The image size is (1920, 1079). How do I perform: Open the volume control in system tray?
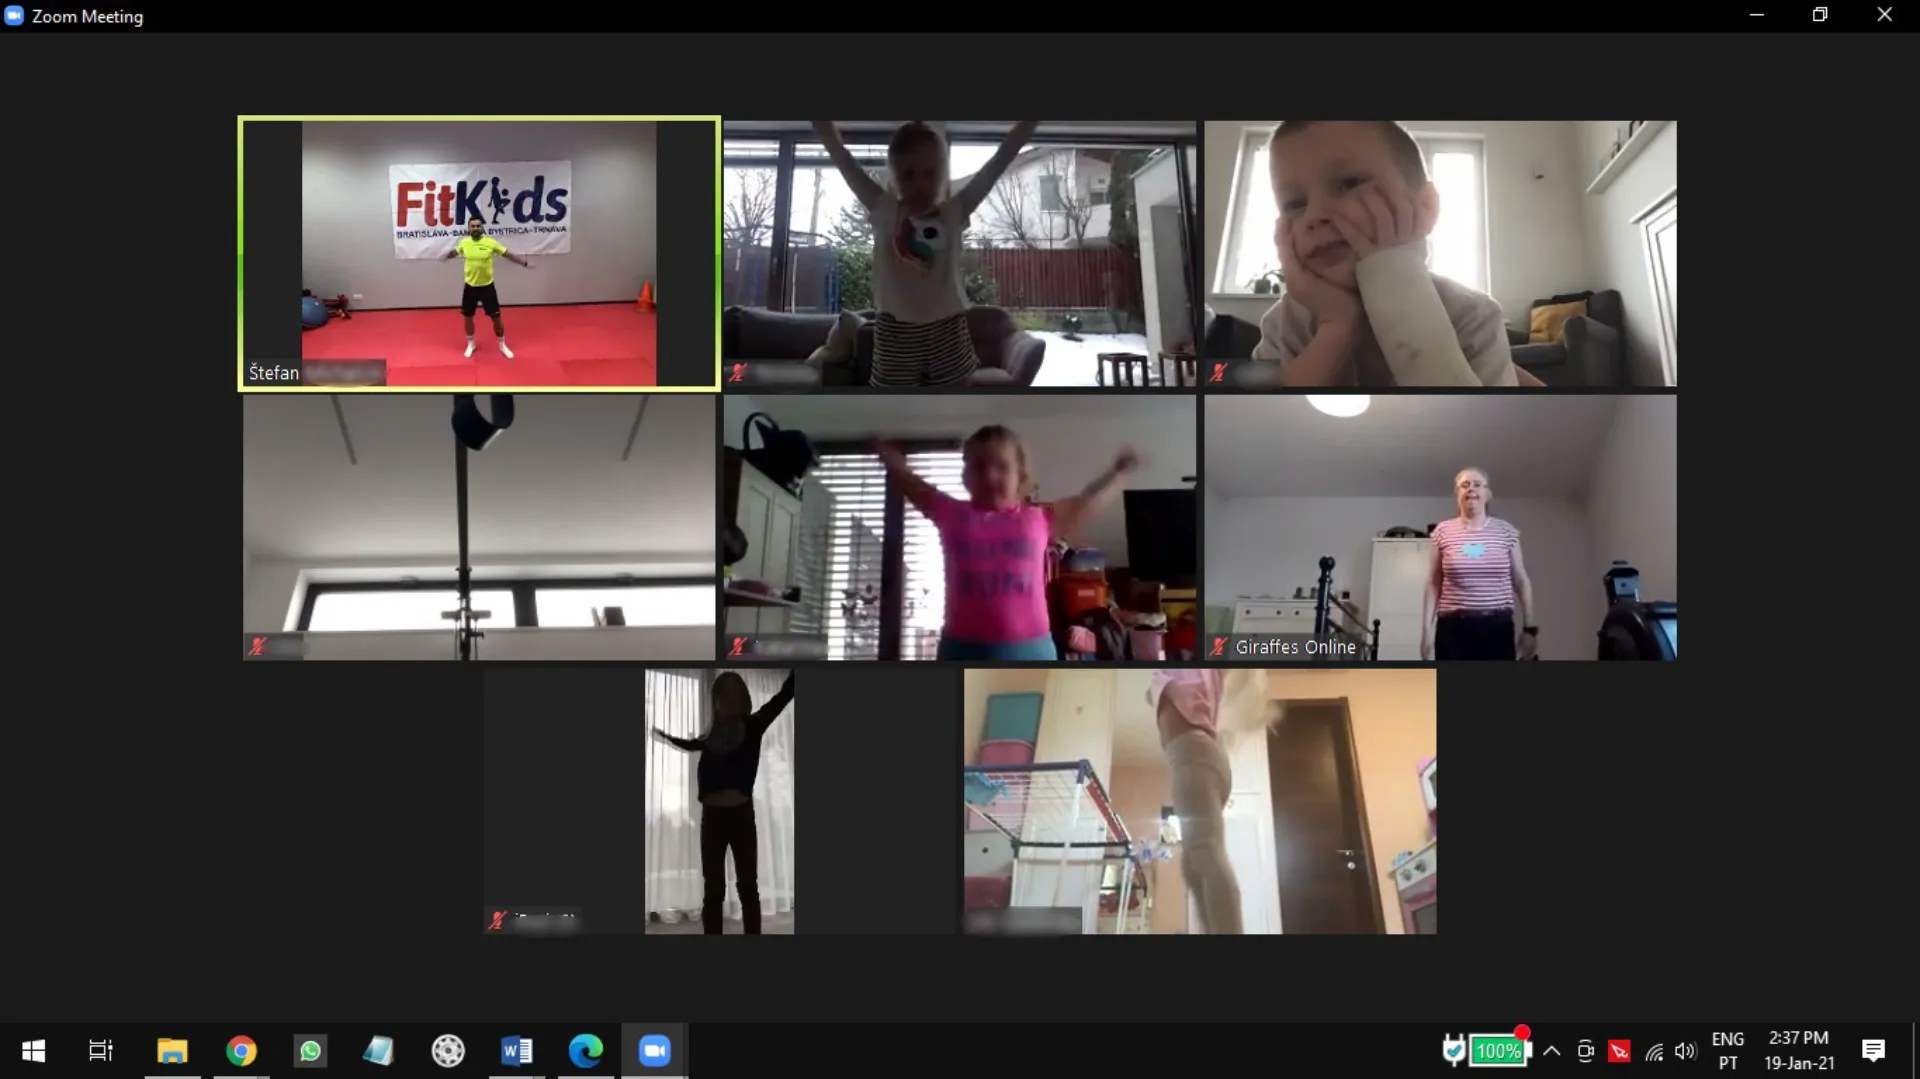point(1685,1051)
